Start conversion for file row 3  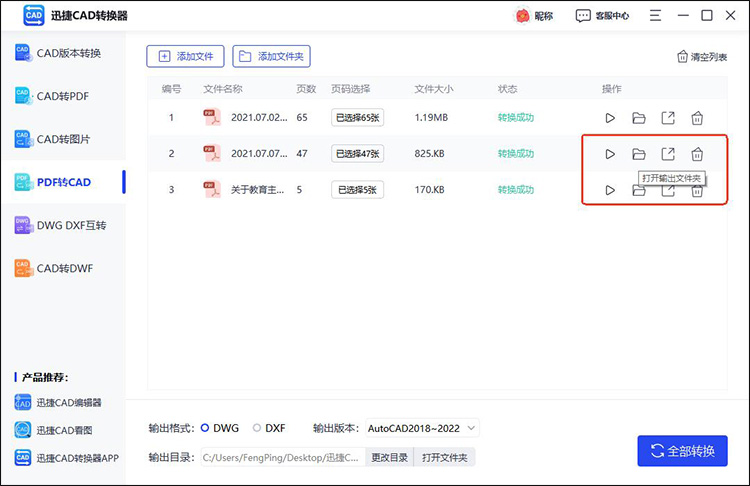[x=610, y=190]
